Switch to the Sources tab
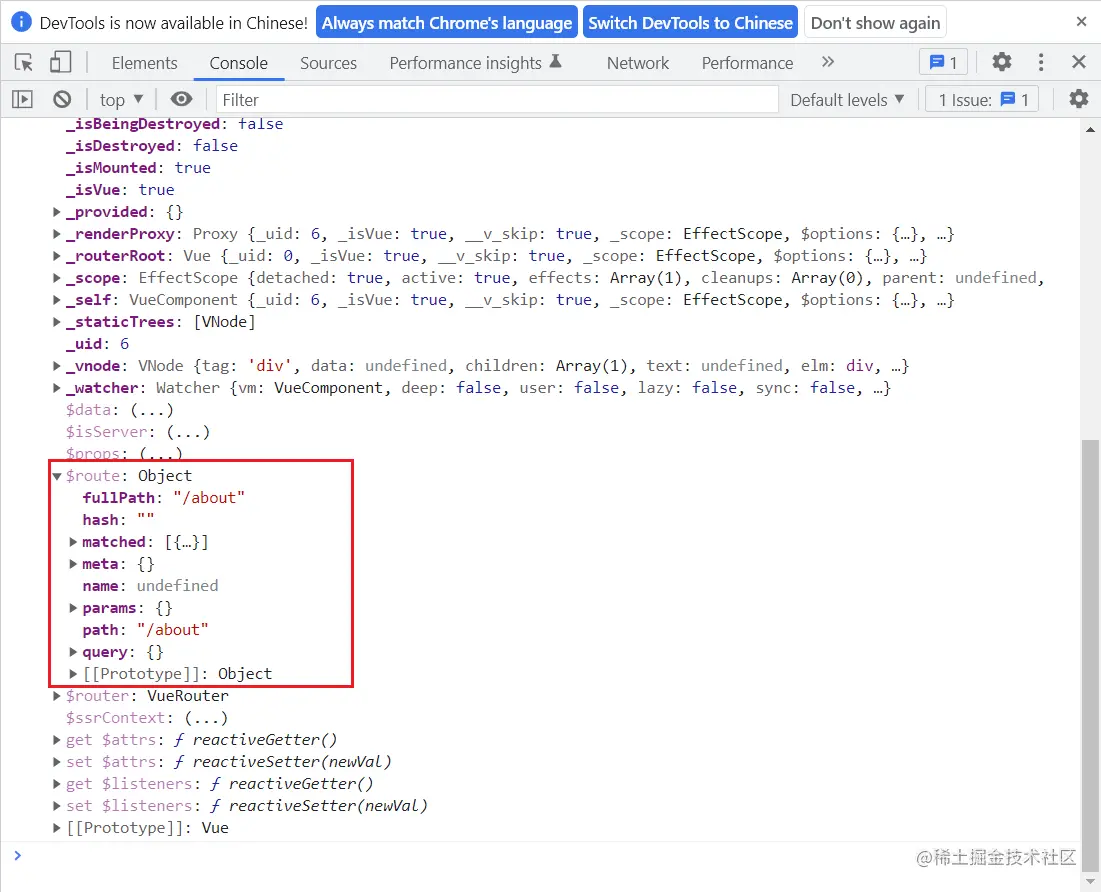This screenshot has height=892, width=1101. click(329, 63)
